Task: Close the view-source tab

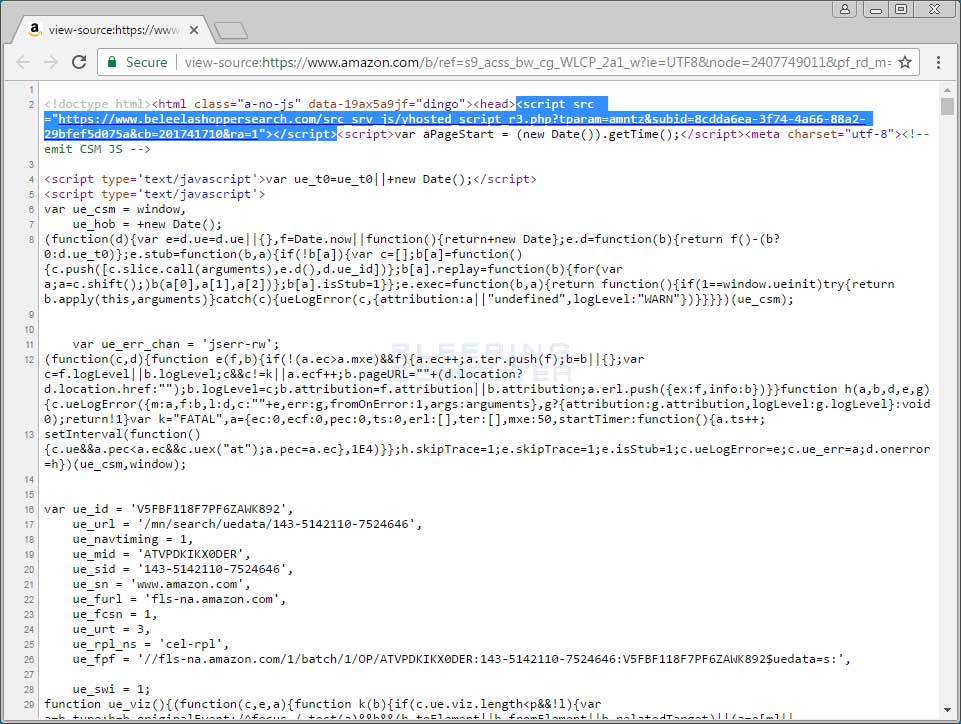Action: (x=196, y=30)
